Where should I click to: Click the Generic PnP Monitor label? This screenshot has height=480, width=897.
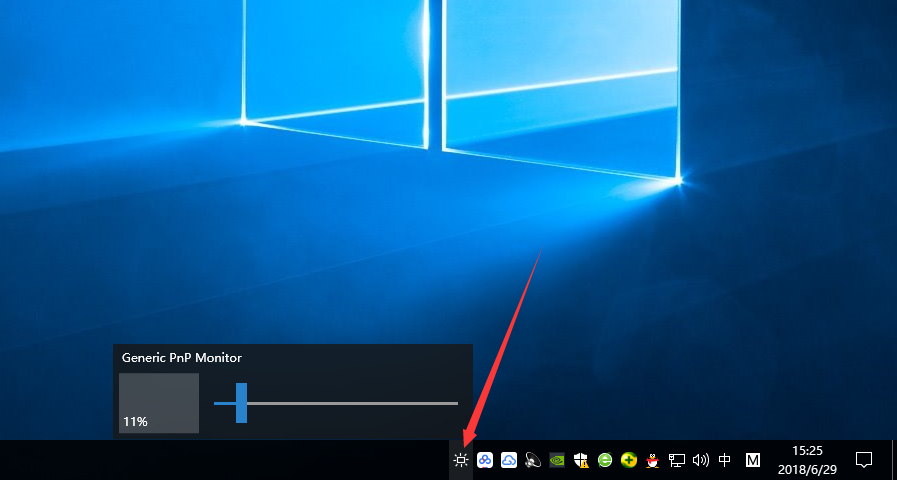click(182, 358)
